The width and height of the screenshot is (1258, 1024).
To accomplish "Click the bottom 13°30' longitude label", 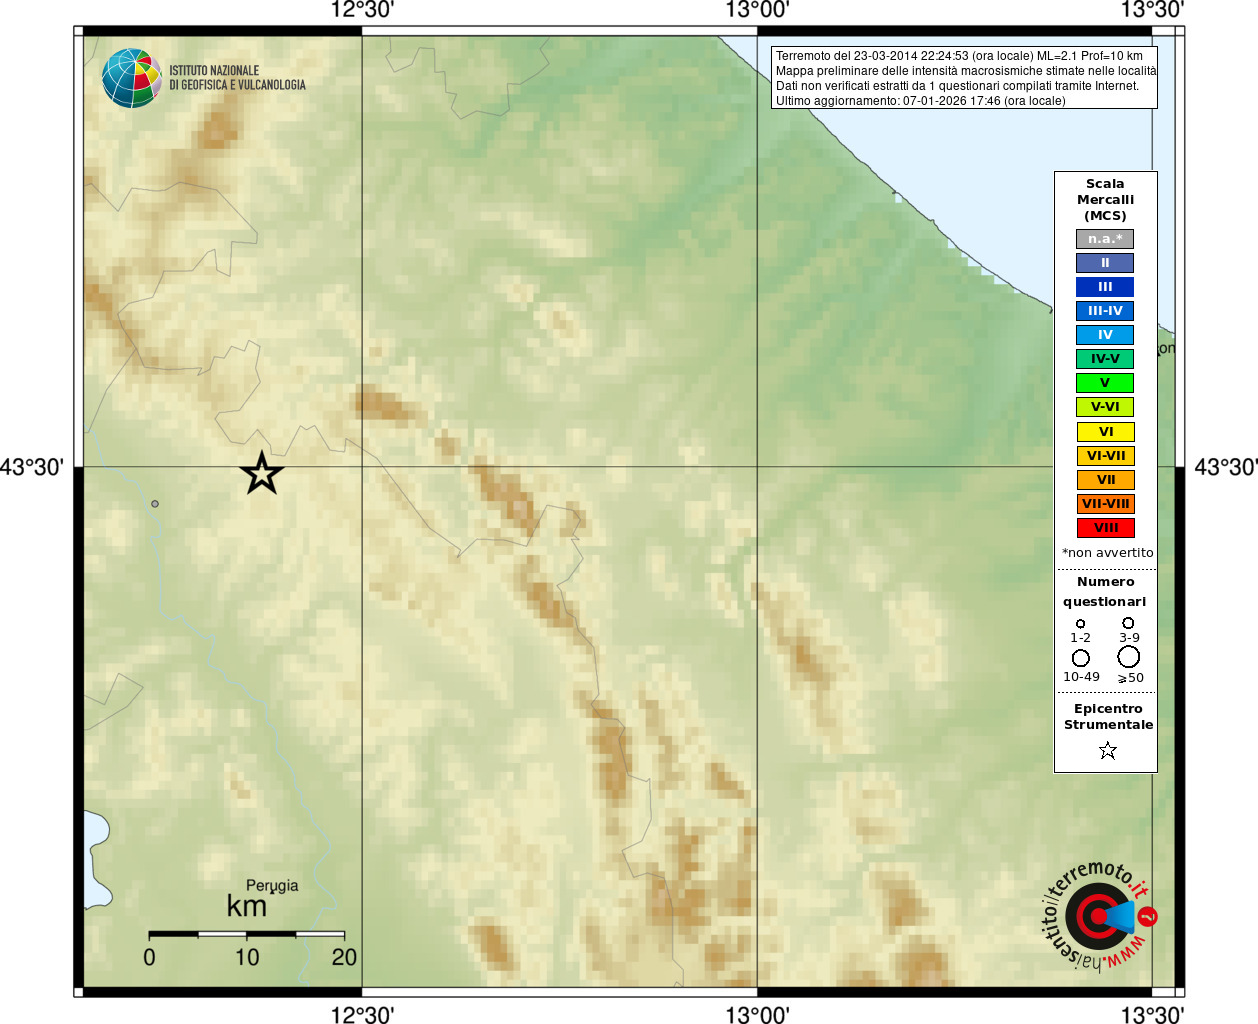I will pyautogui.click(x=1152, y=1015).
